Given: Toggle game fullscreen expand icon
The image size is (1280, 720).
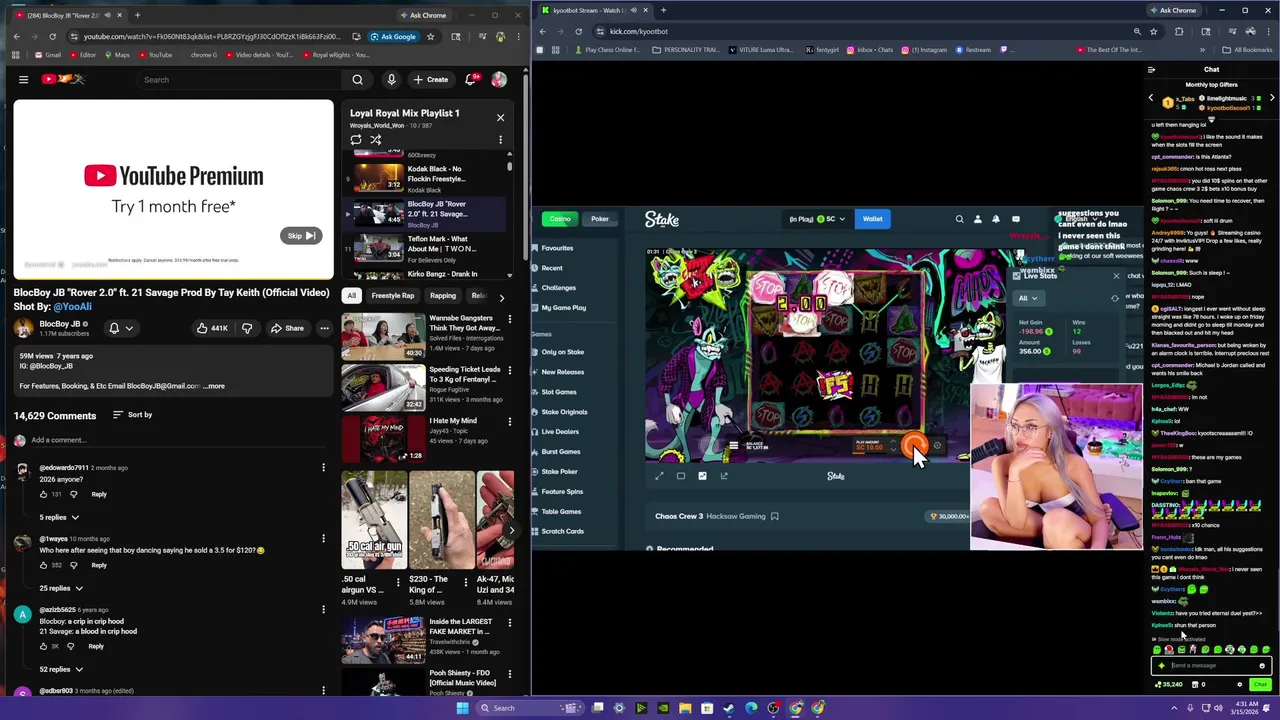Looking at the screenshot, I should 659,476.
